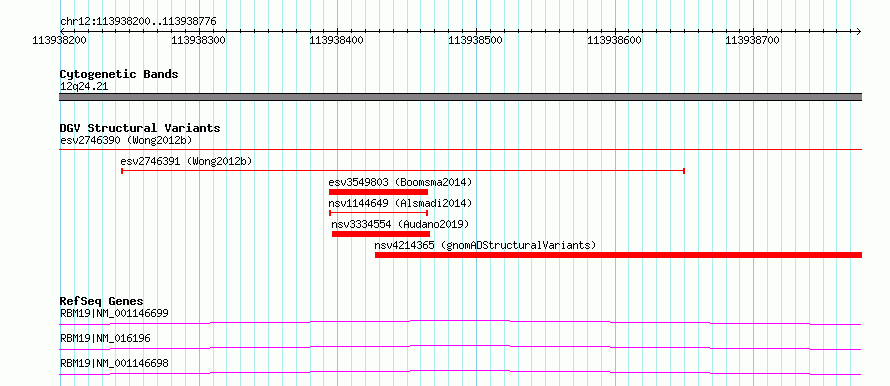Viewport: 890px width, 386px height.
Task: Open nsv4214365 (gnomADStructuralVariants) label
Action: point(485,245)
